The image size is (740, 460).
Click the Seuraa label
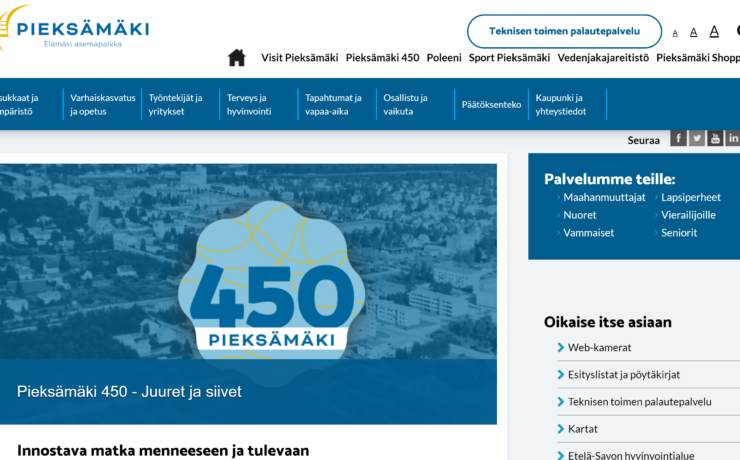[643, 140]
